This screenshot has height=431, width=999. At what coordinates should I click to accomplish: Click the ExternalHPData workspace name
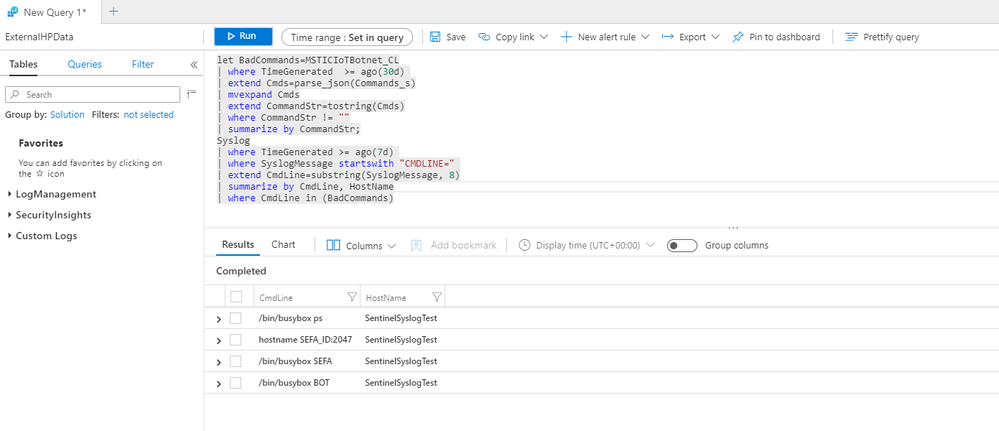(x=40, y=37)
